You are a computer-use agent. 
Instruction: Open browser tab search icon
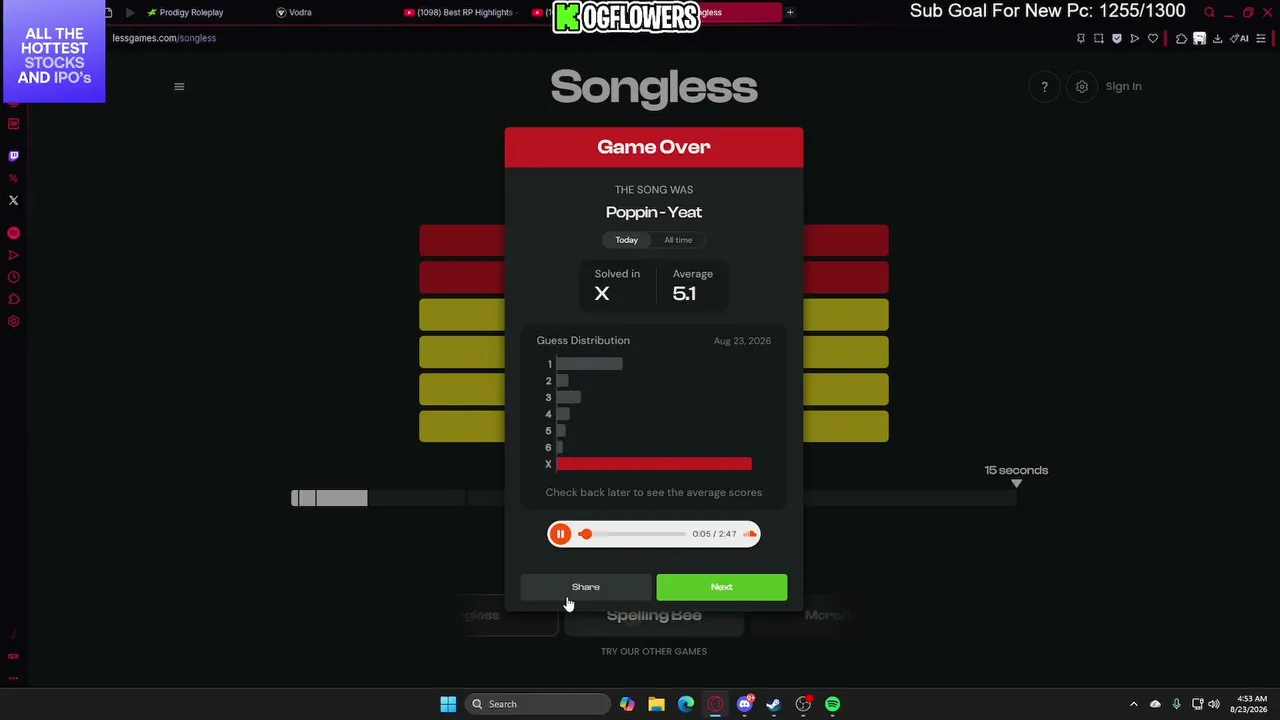[x=1209, y=12]
